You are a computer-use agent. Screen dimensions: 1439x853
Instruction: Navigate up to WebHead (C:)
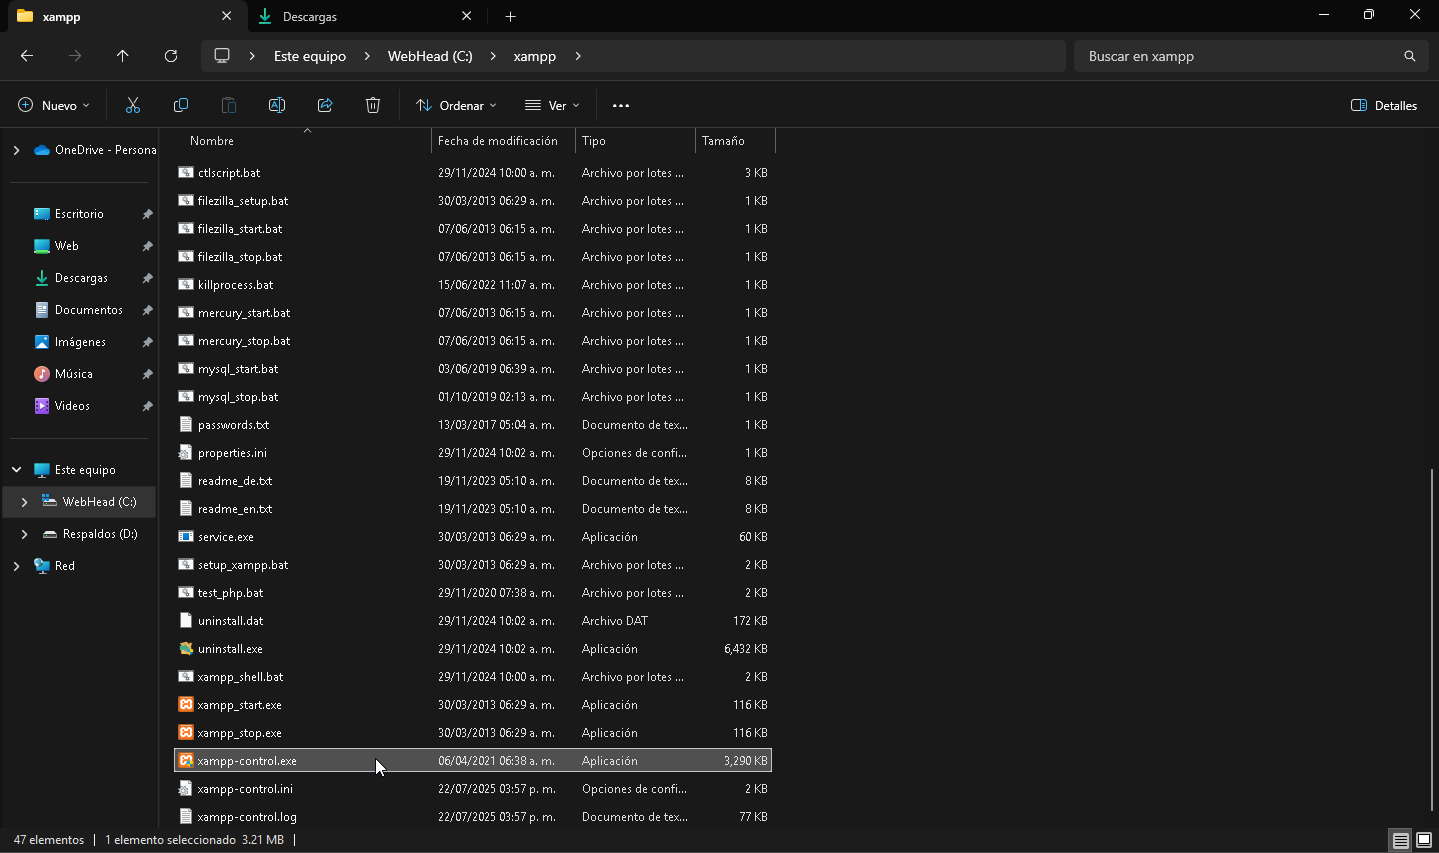tap(122, 56)
